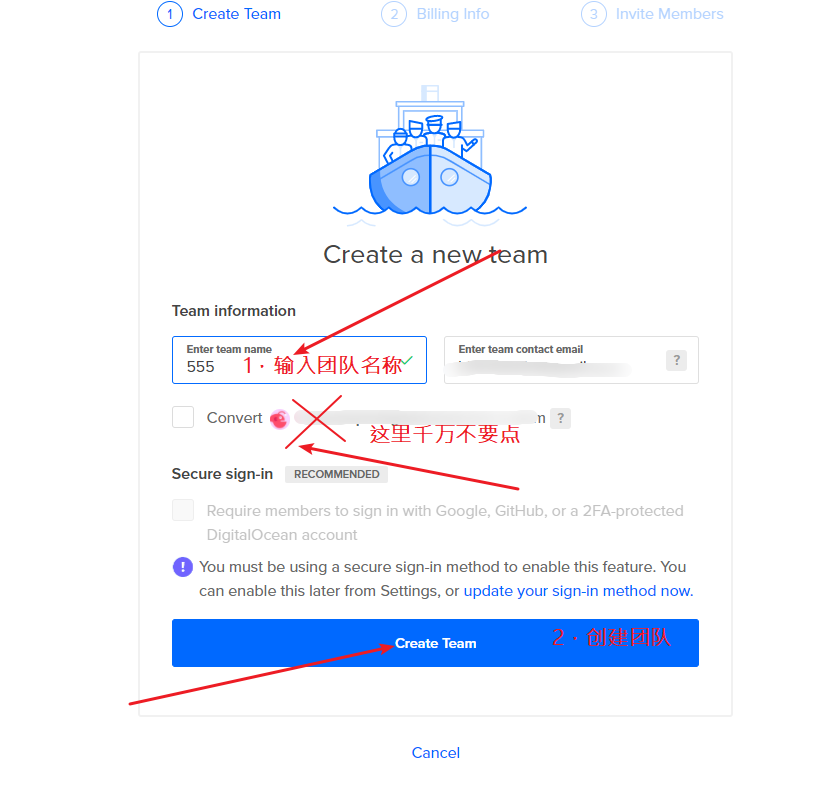Image resolution: width=819 pixels, height=797 pixels.
Task: Click the ship illustration image
Action: tap(430, 156)
